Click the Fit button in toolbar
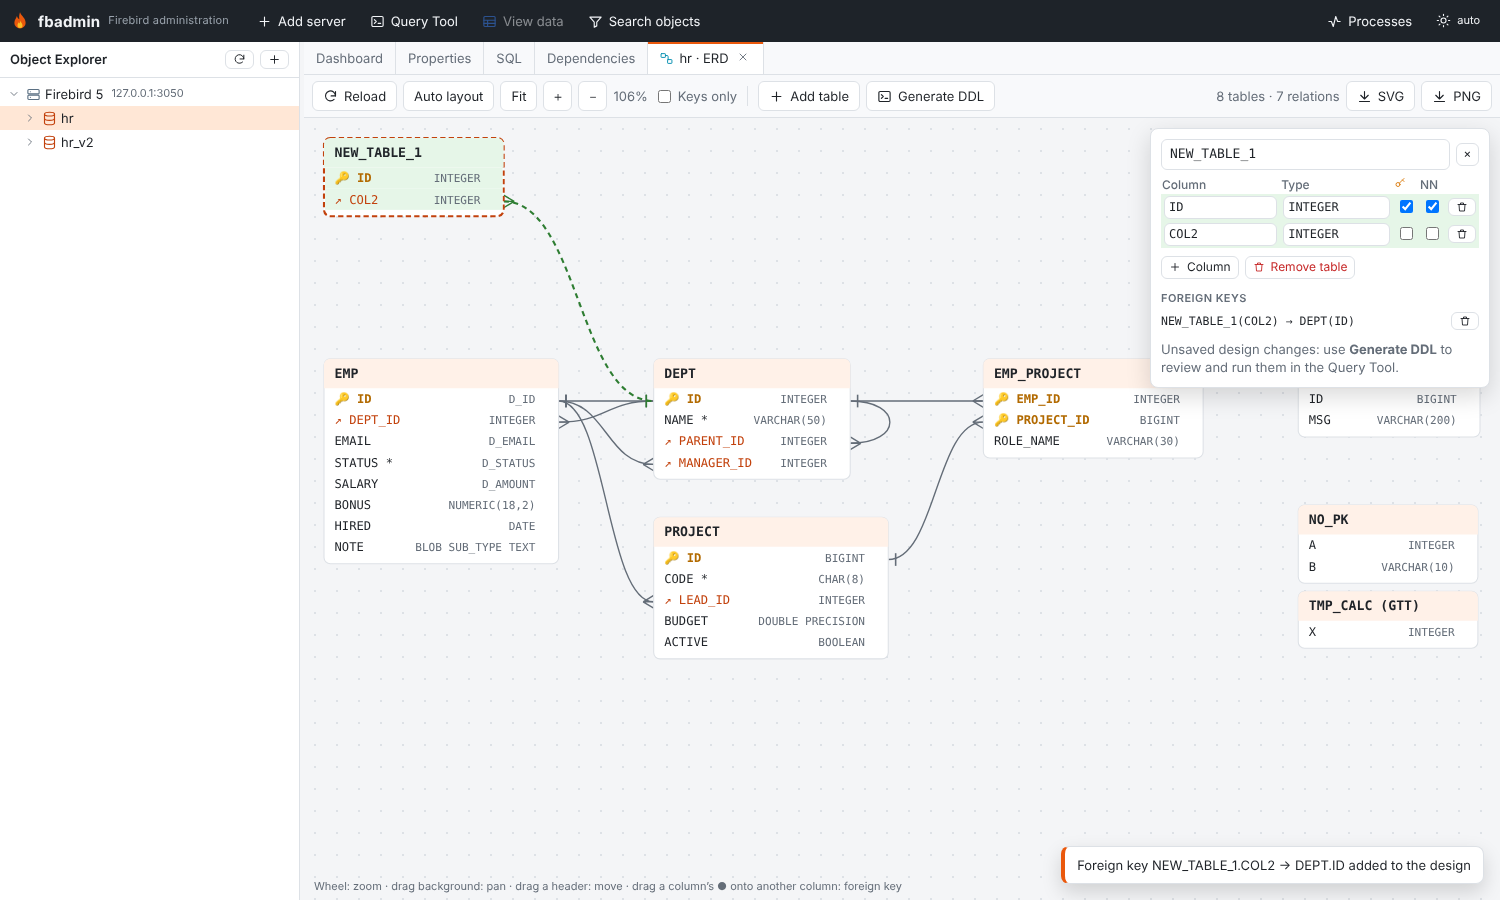 518,96
